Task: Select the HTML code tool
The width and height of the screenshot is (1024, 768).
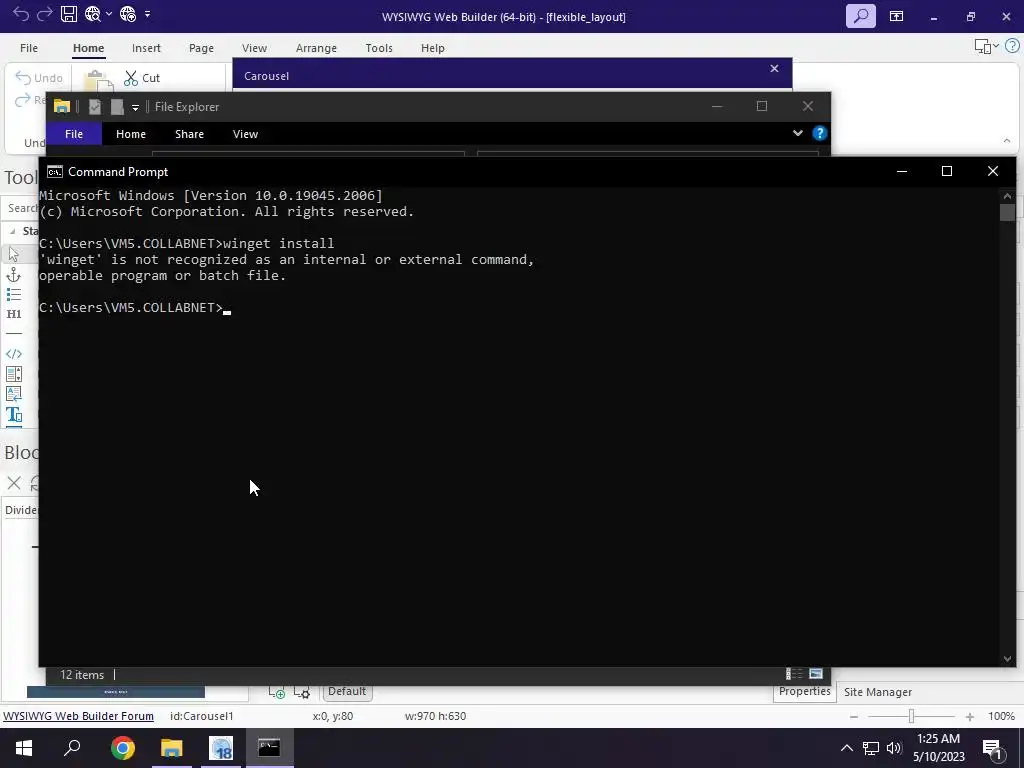Action: 14,354
